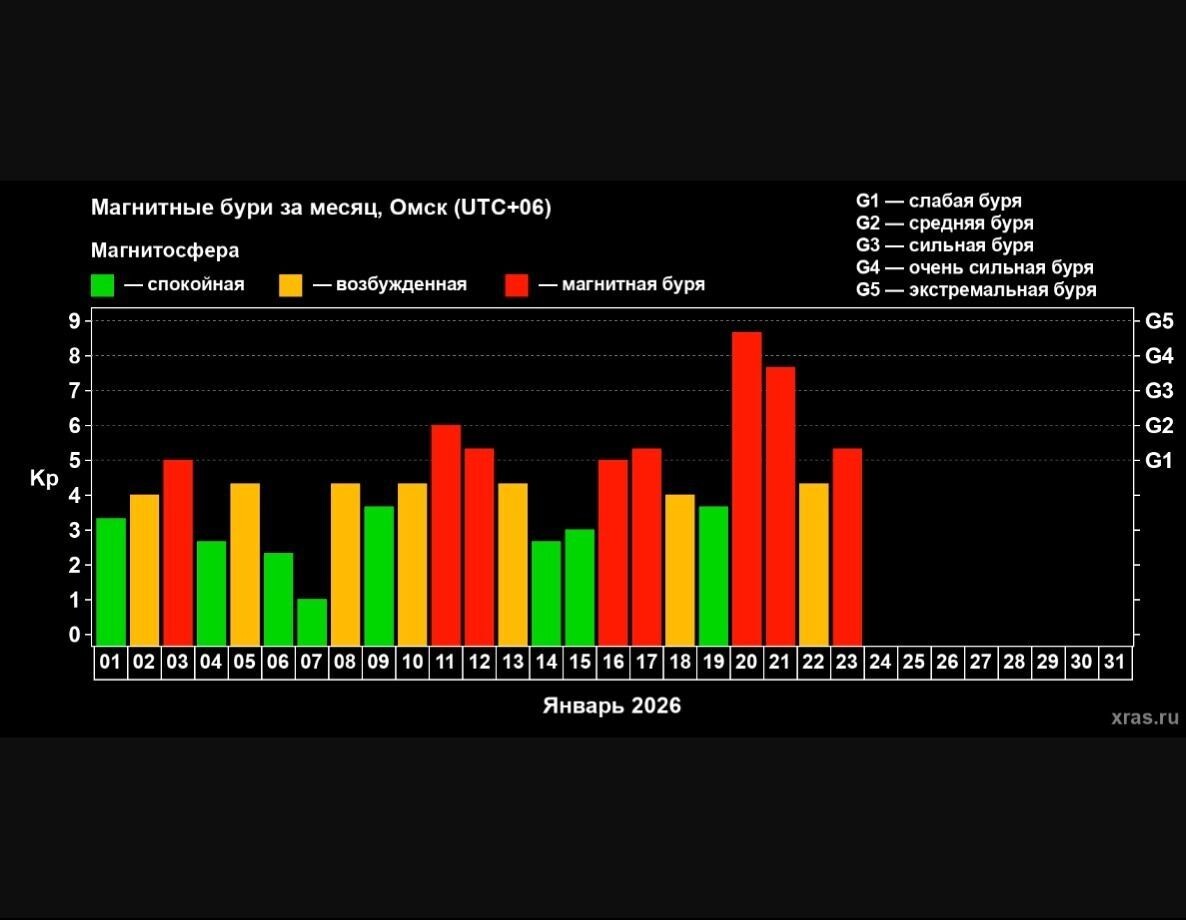Click the red magnetic storm legend swatch
Image resolution: width=1186 pixels, height=920 pixels.
(517, 285)
